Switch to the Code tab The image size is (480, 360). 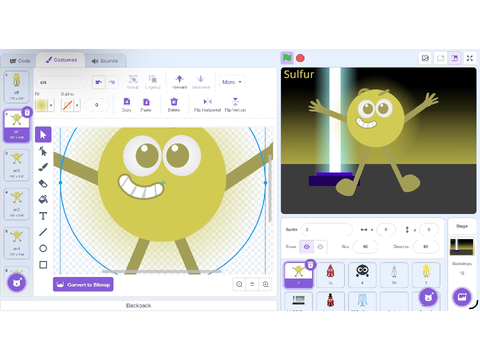coord(20,61)
